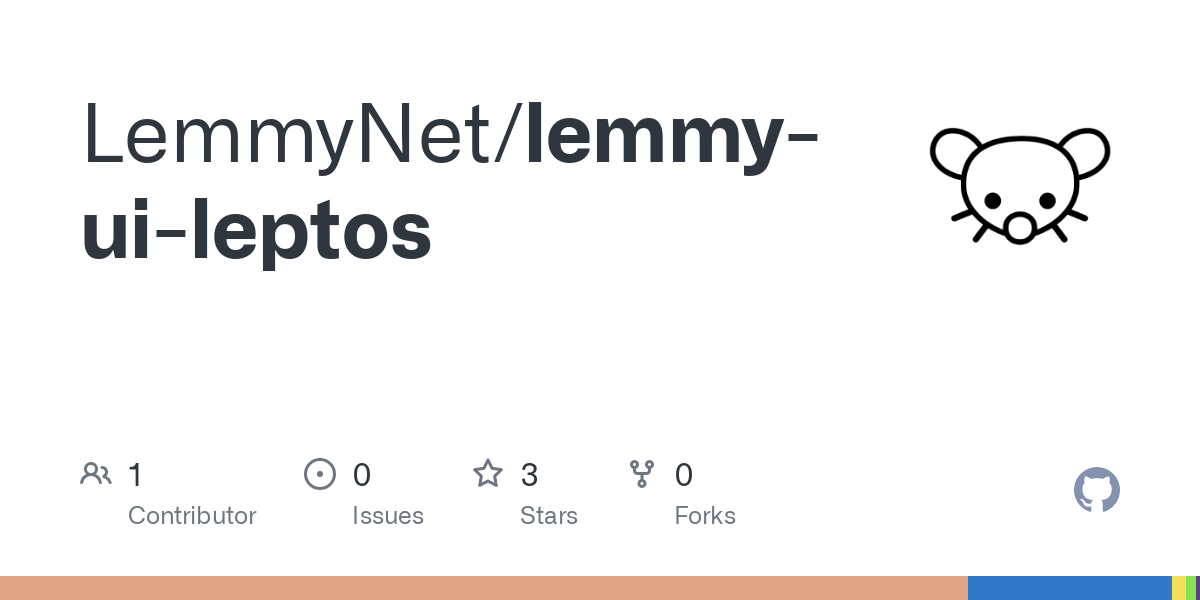Click the star icon
Screen dimensions: 1200x600
coord(488,474)
